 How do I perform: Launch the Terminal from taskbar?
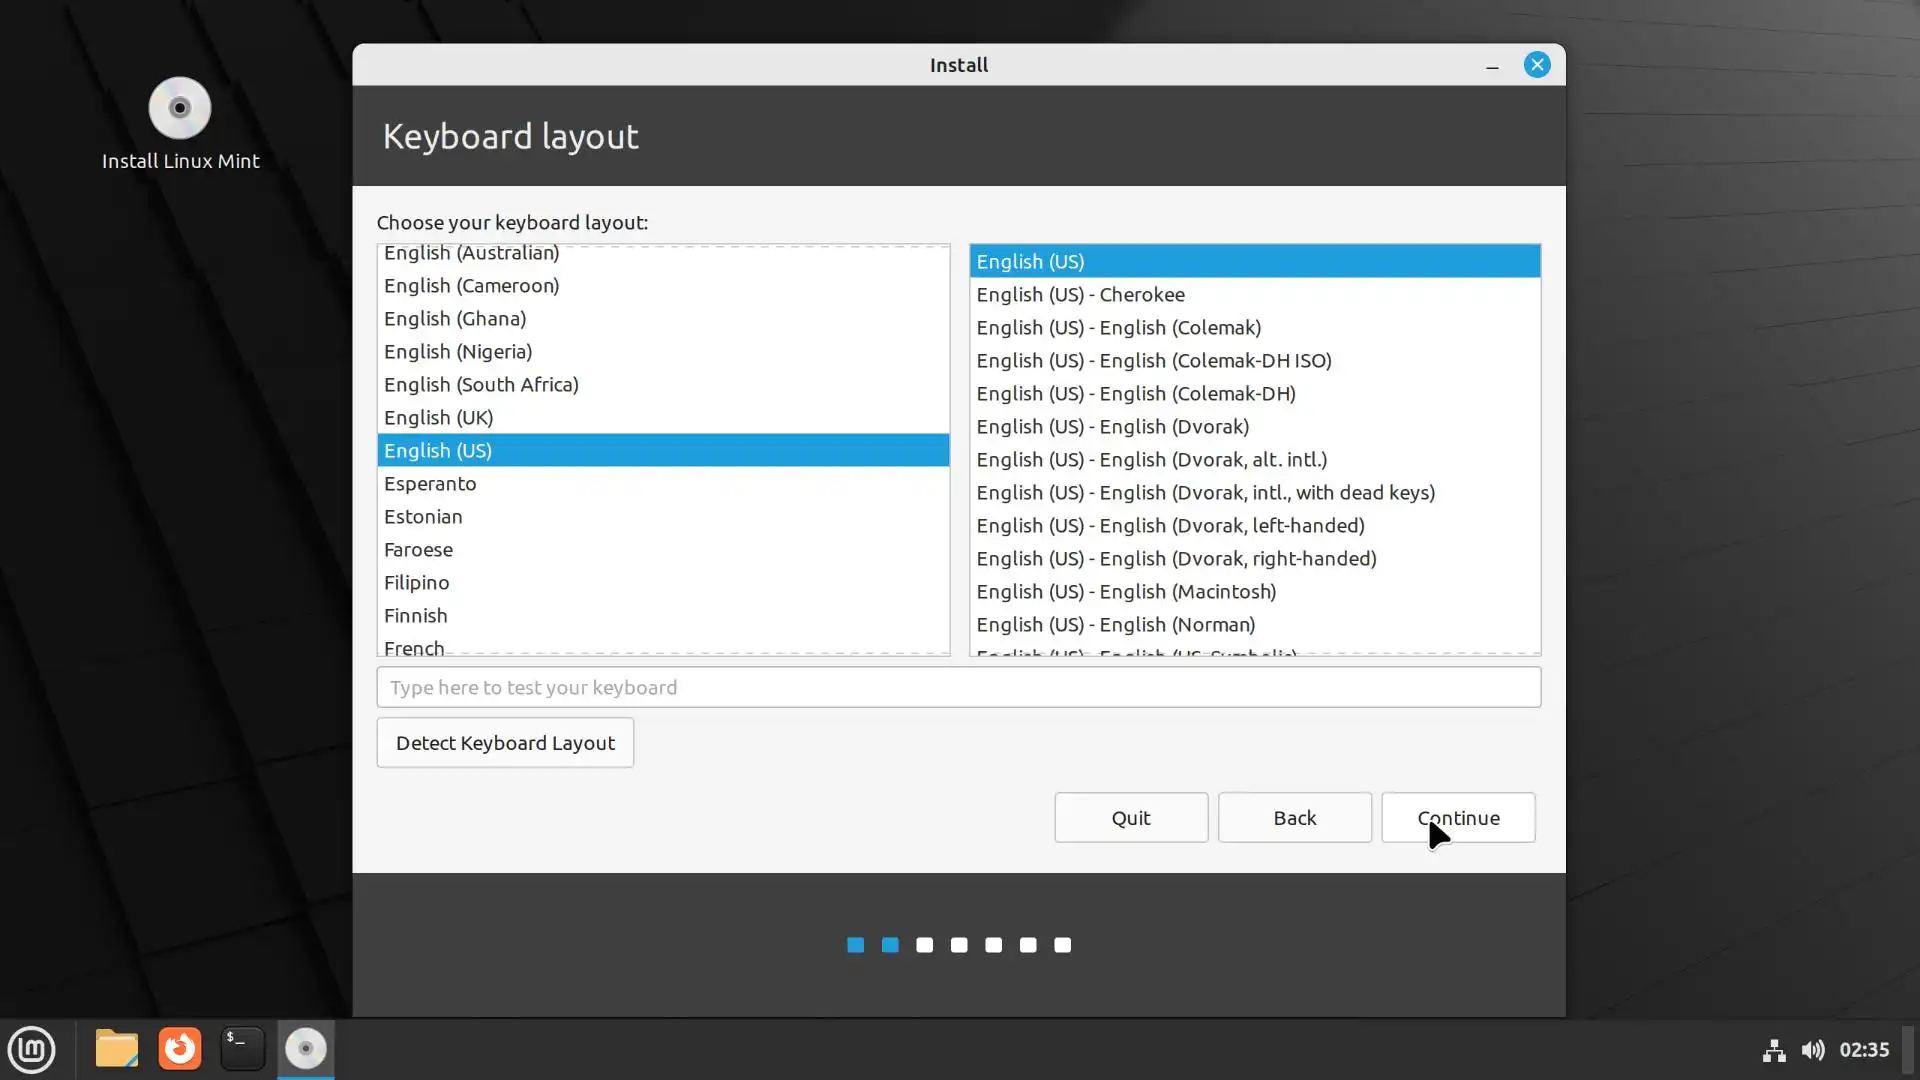tap(242, 1049)
